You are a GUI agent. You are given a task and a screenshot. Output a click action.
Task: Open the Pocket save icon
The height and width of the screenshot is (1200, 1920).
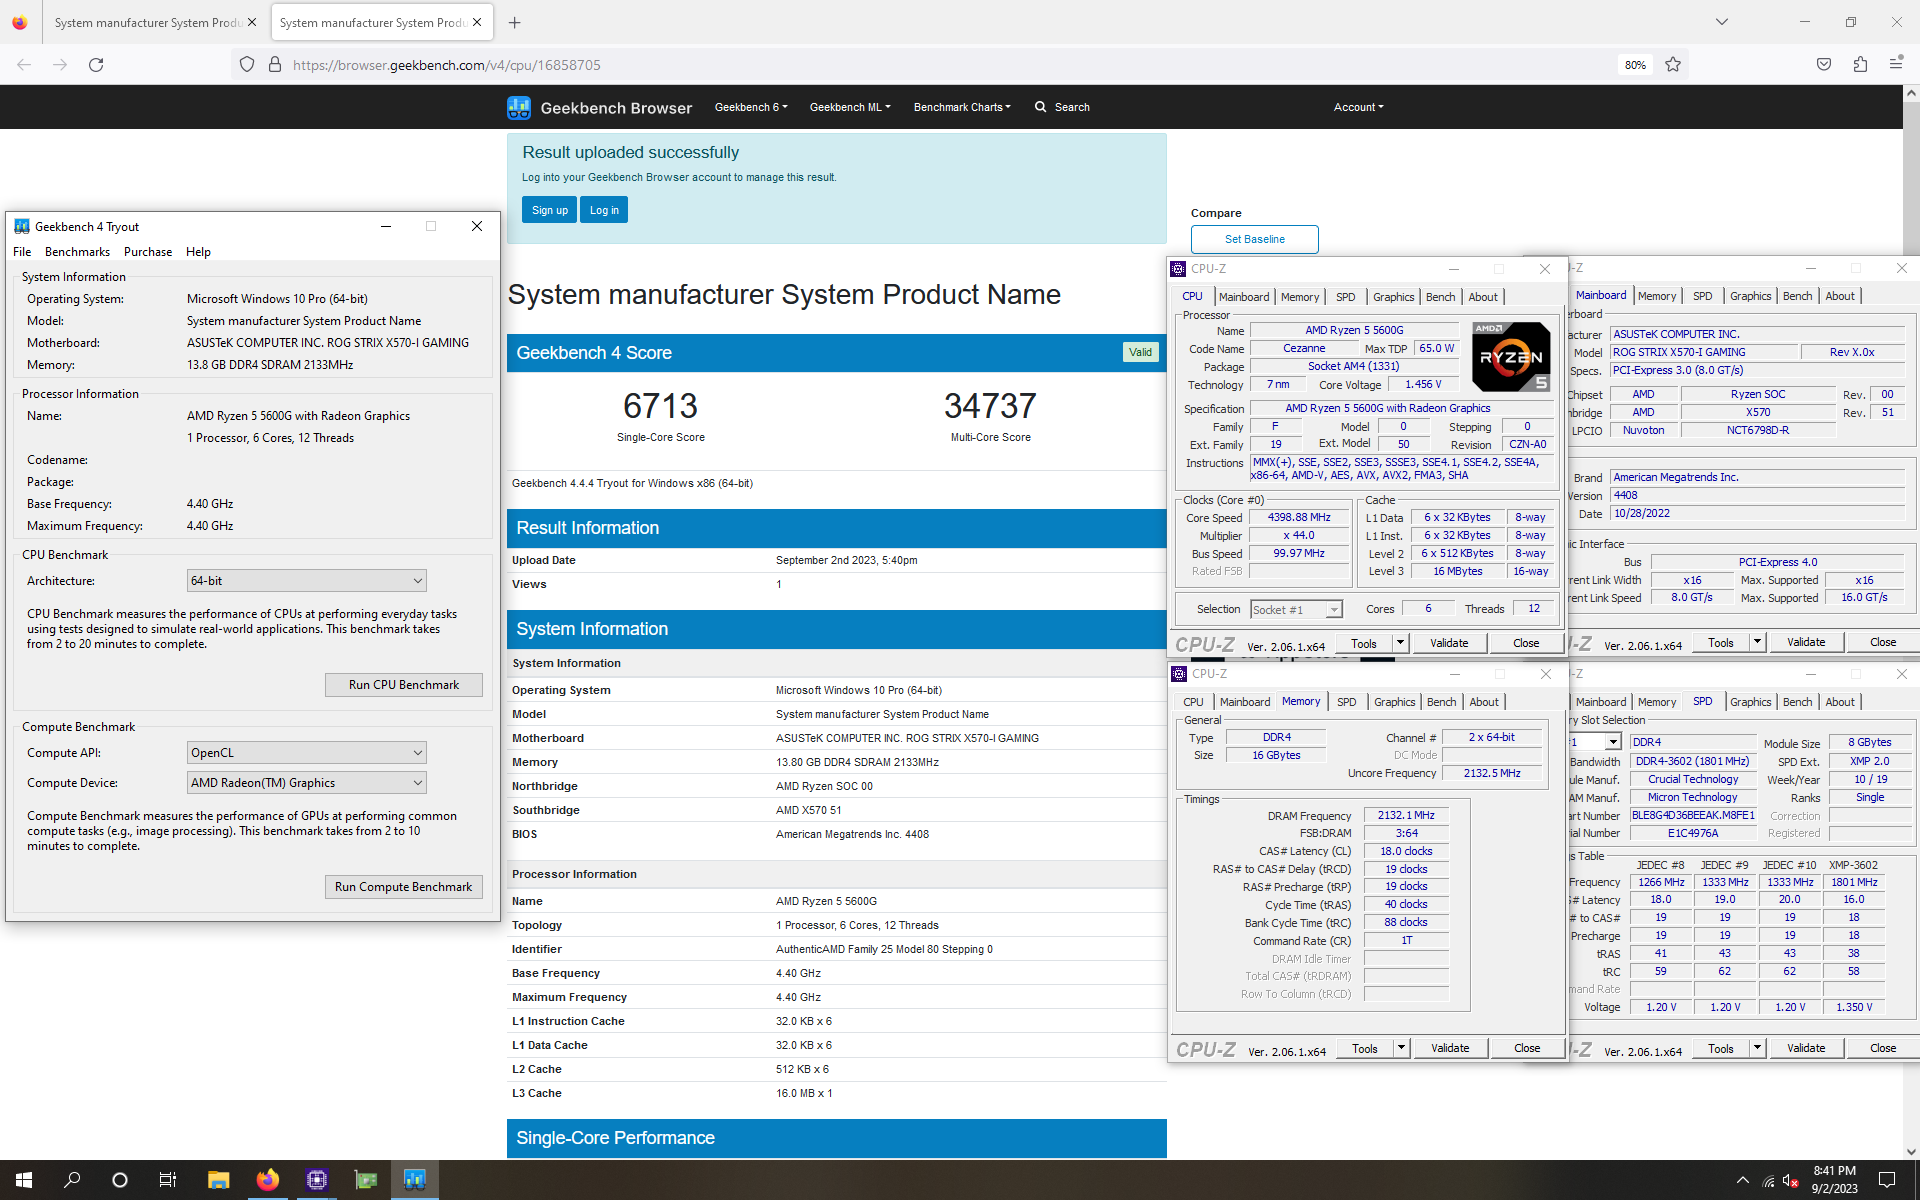[x=1824, y=65]
